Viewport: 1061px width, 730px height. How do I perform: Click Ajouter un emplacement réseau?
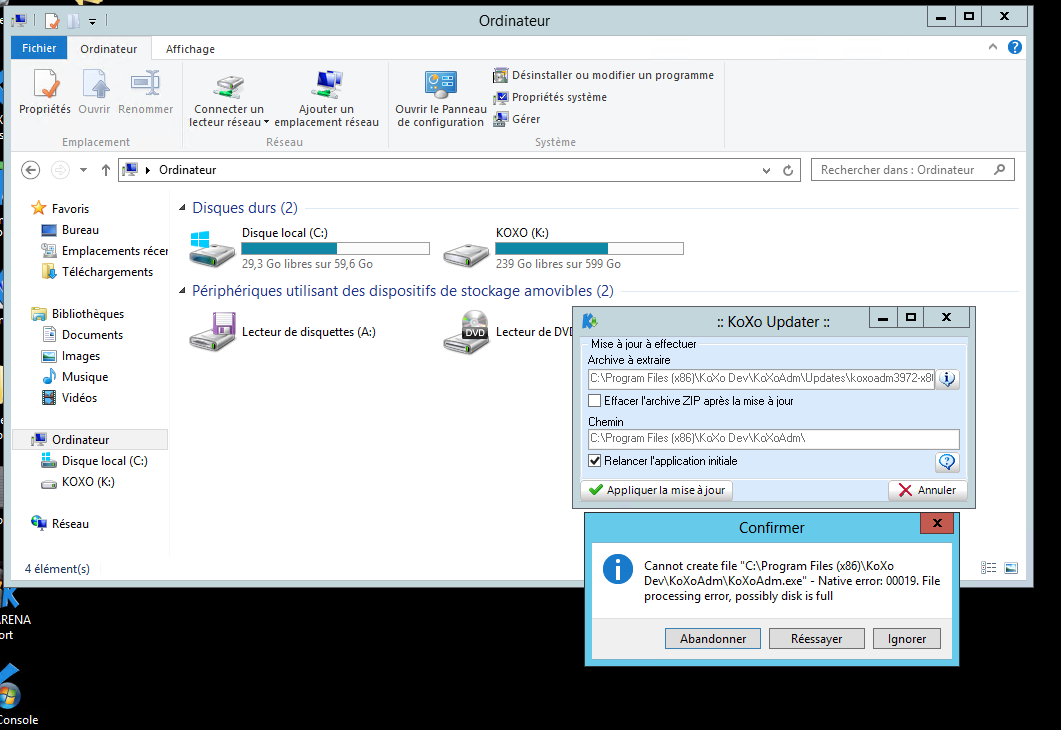(326, 99)
